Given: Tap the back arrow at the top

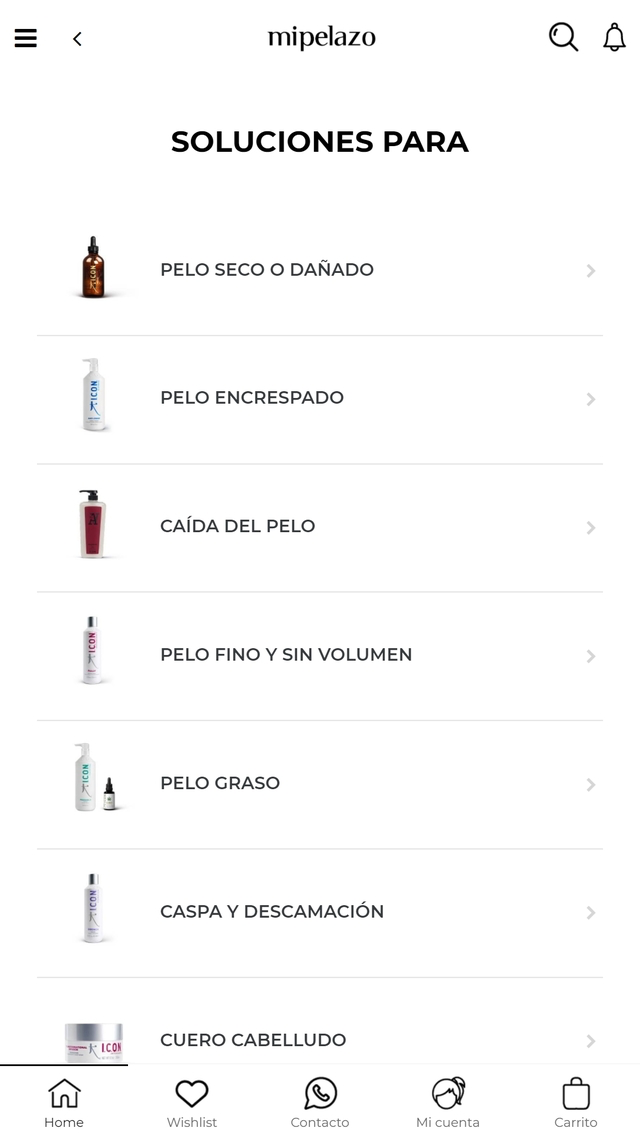Looking at the screenshot, I should [x=77, y=38].
